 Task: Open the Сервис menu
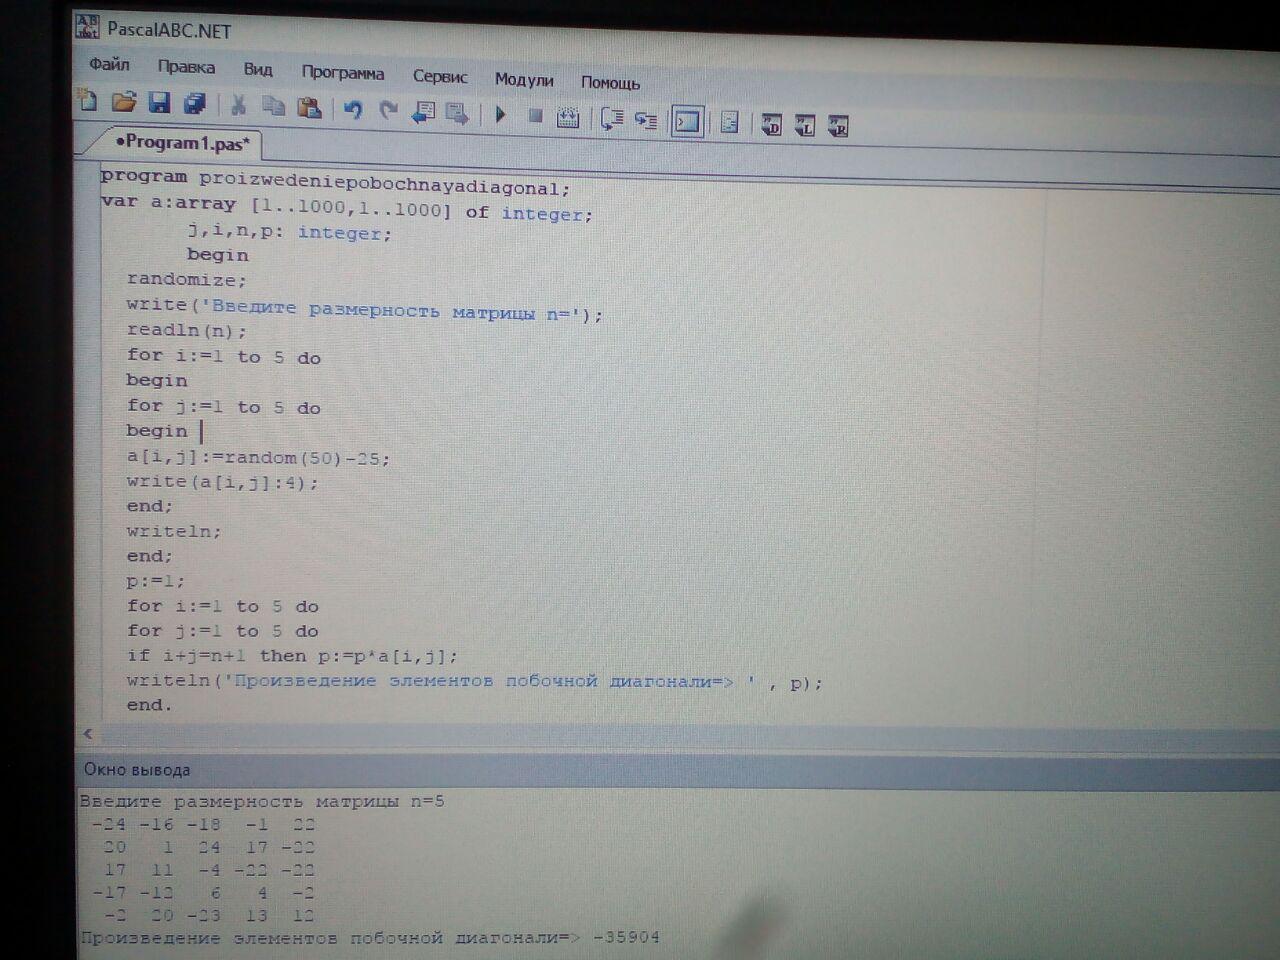440,76
